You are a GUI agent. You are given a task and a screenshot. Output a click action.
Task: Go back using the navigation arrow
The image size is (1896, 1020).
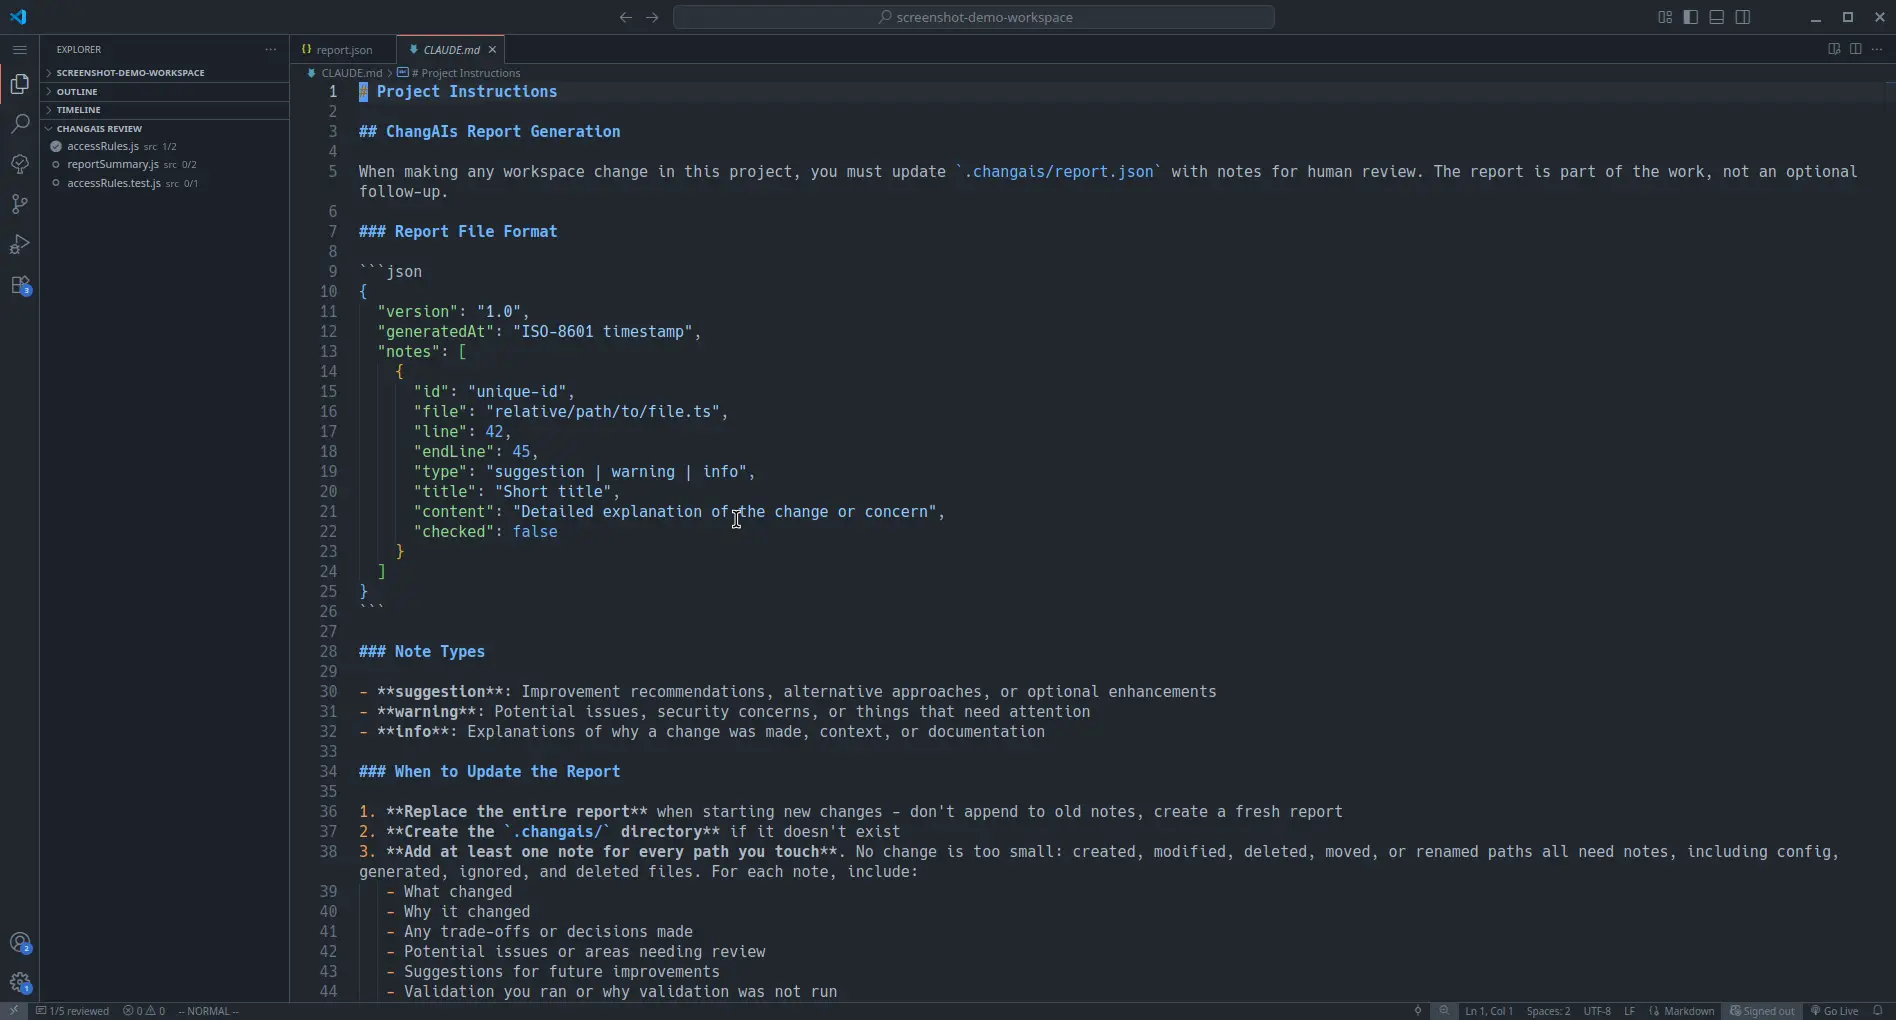click(626, 17)
